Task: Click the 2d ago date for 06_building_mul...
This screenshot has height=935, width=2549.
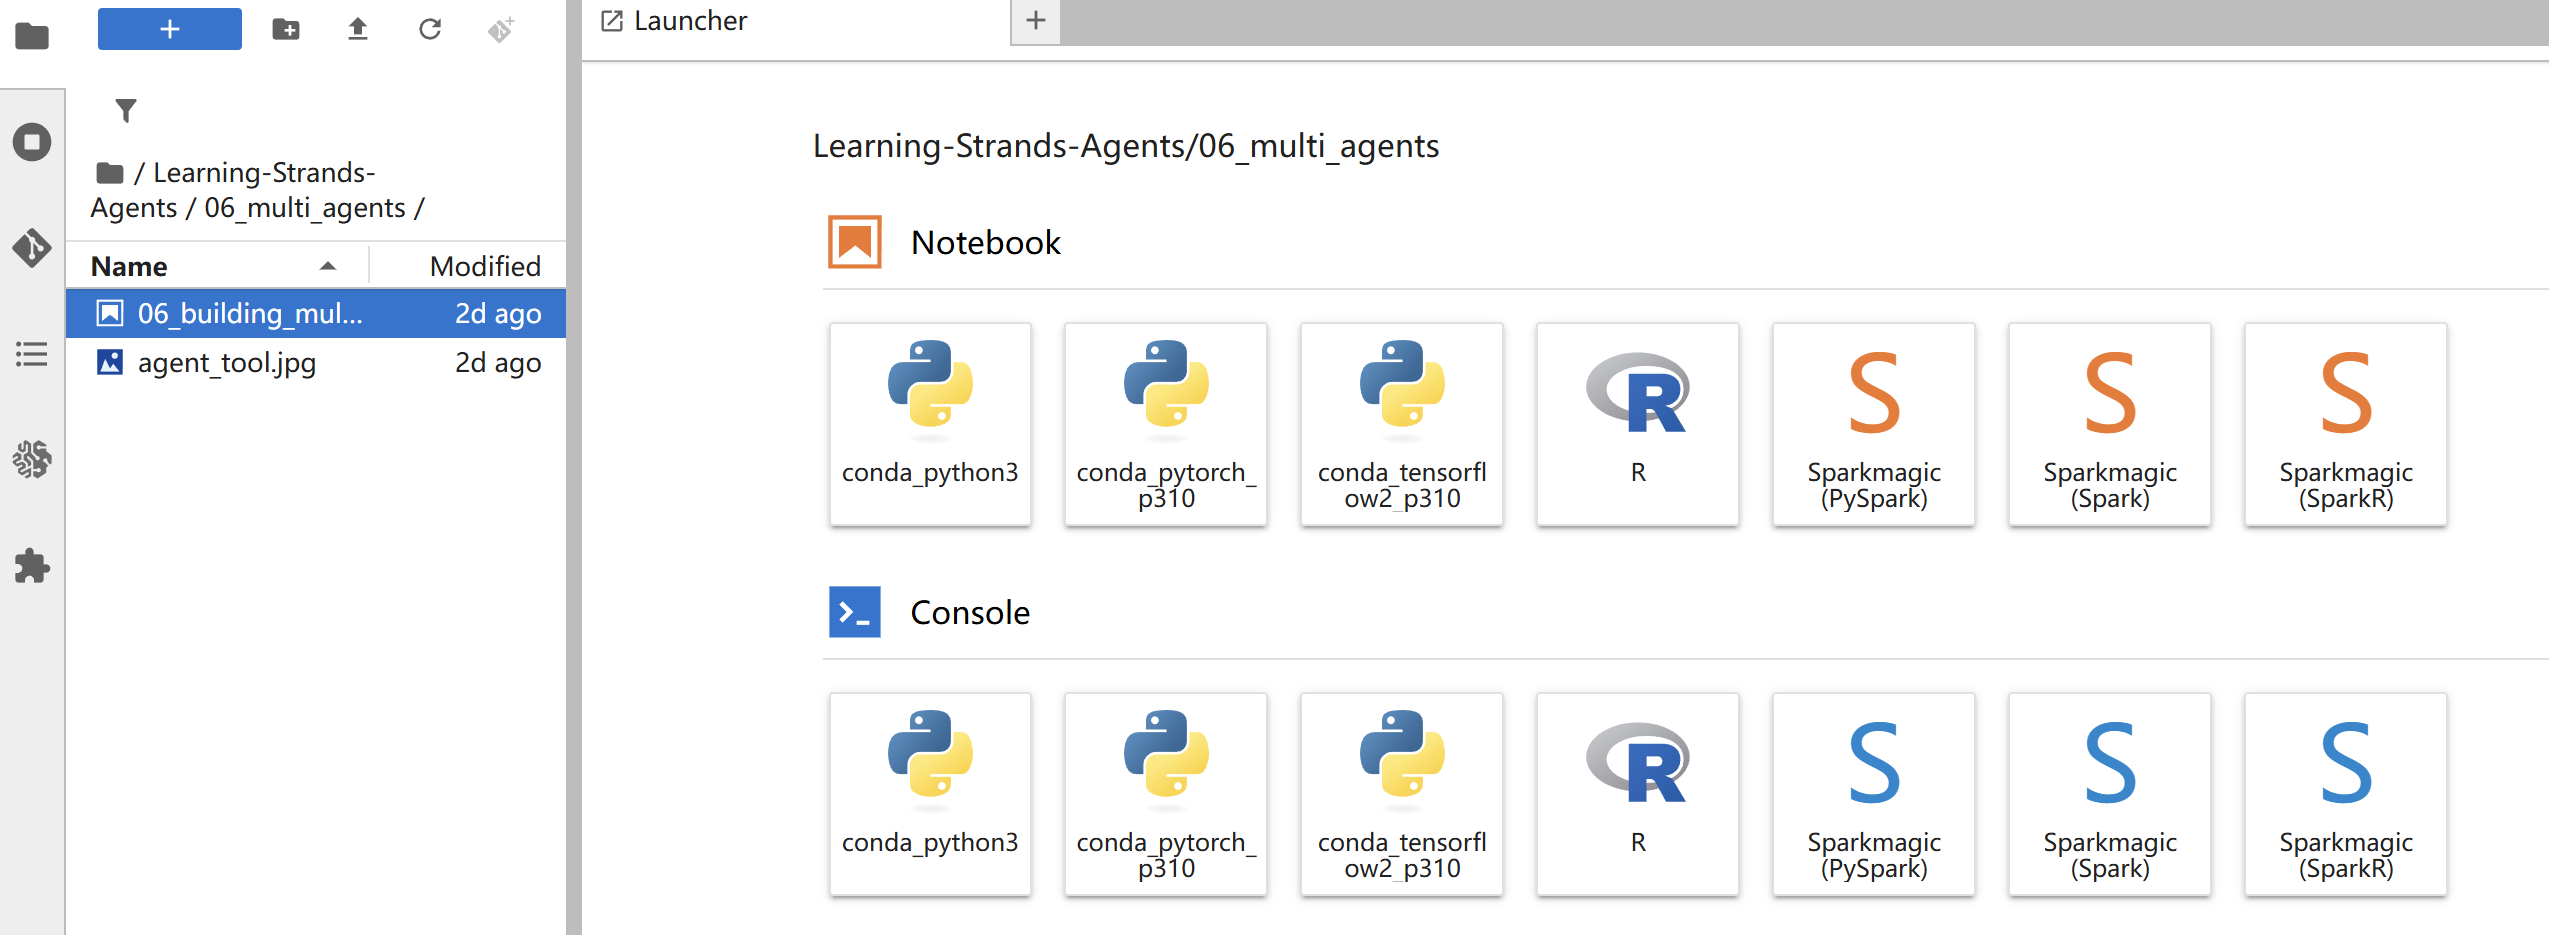Action: coord(498,314)
